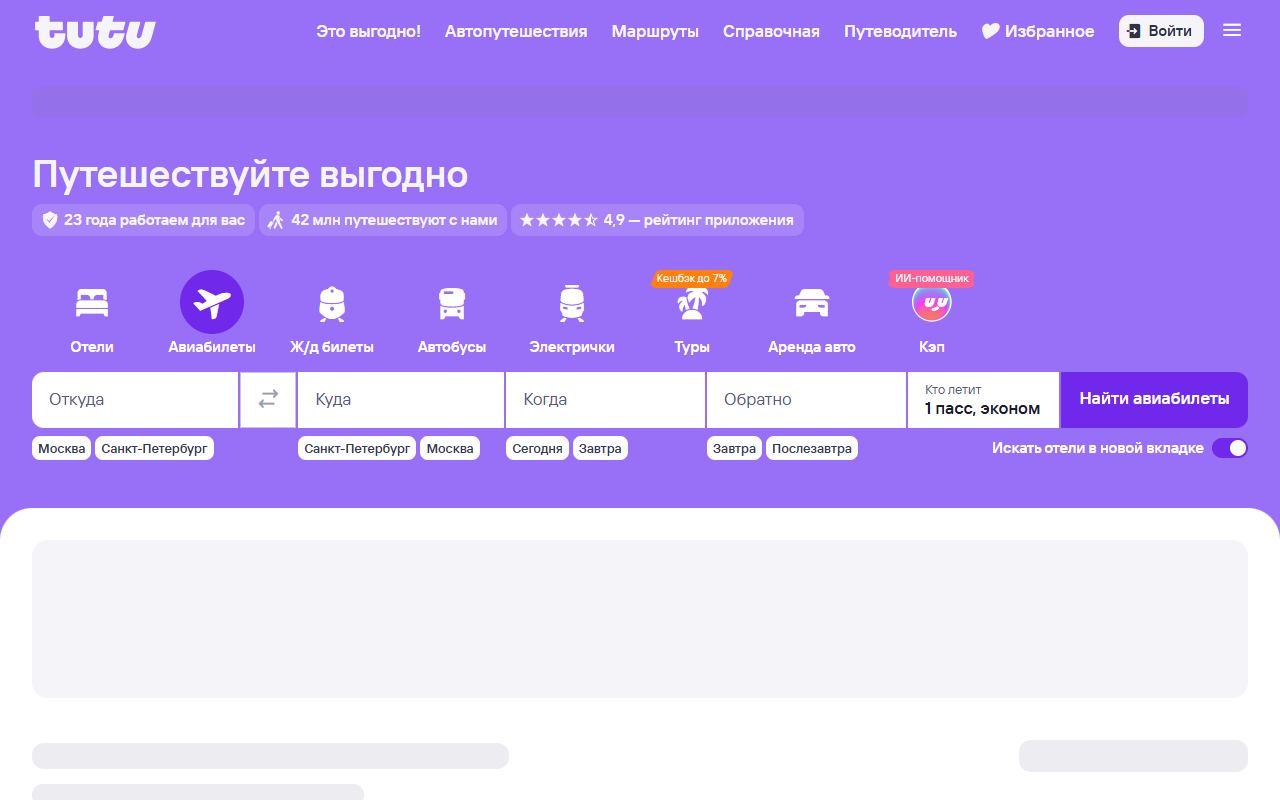Open Автопутешествия menu item

click(516, 31)
